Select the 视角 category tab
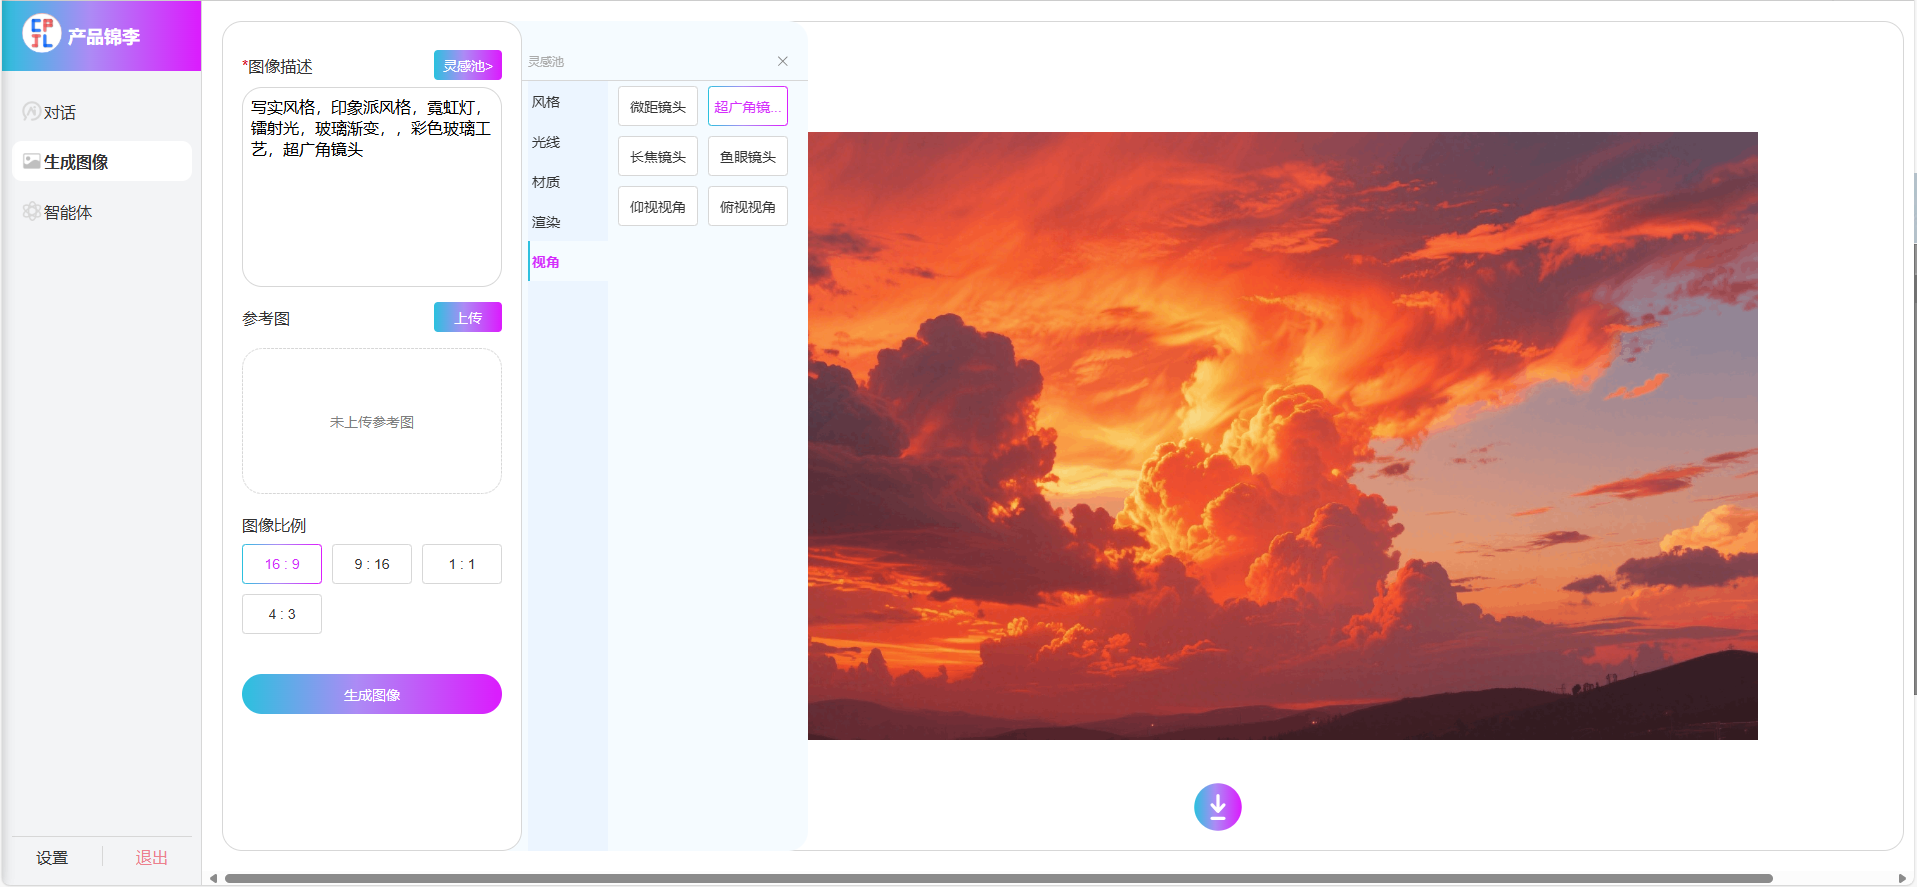Viewport: 1917px width, 887px height. tap(568, 262)
